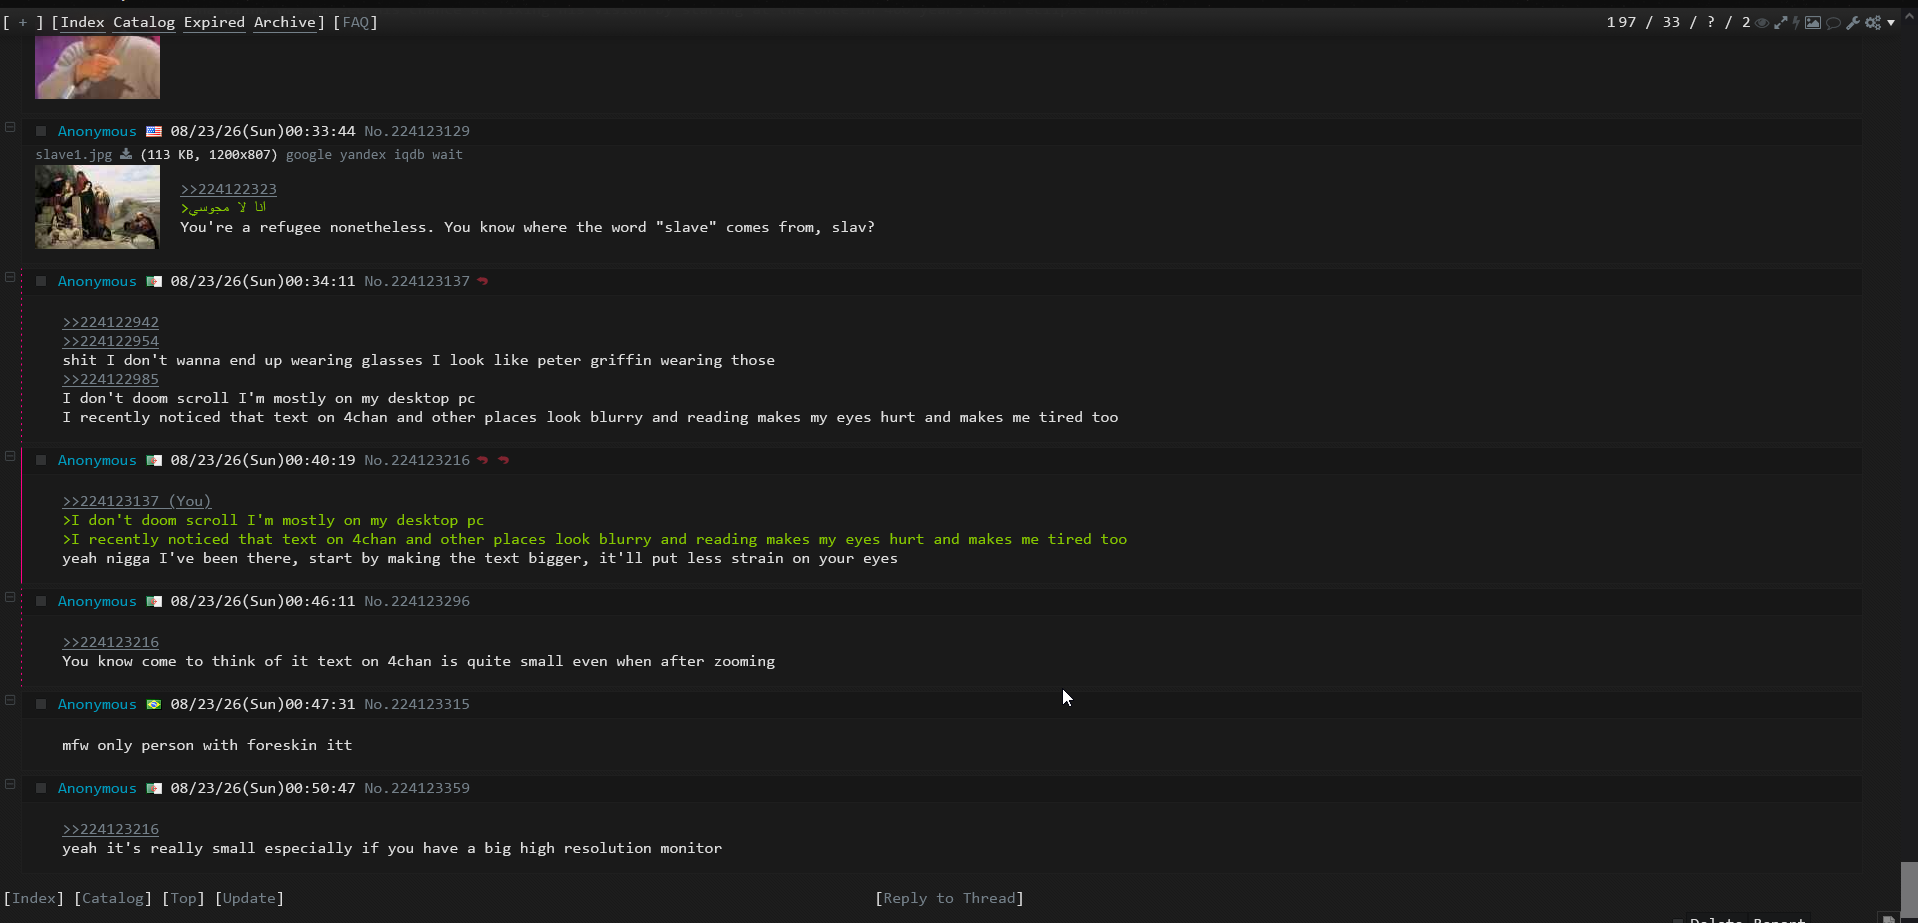Go to Index in the top navigation
This screenshot has height=923, width=1918.
pyautogui.click(x=82, y=22)
